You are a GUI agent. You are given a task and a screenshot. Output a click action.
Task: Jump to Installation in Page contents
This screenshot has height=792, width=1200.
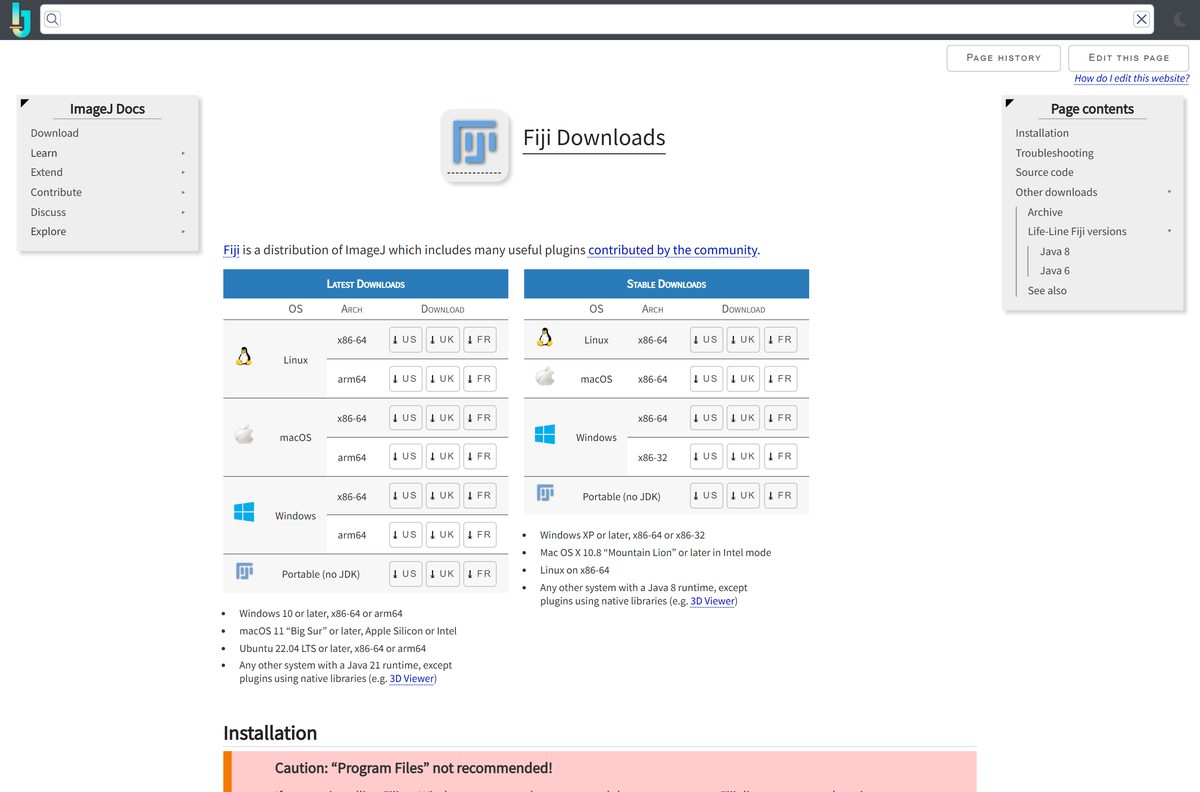(x=1042, y=133)
